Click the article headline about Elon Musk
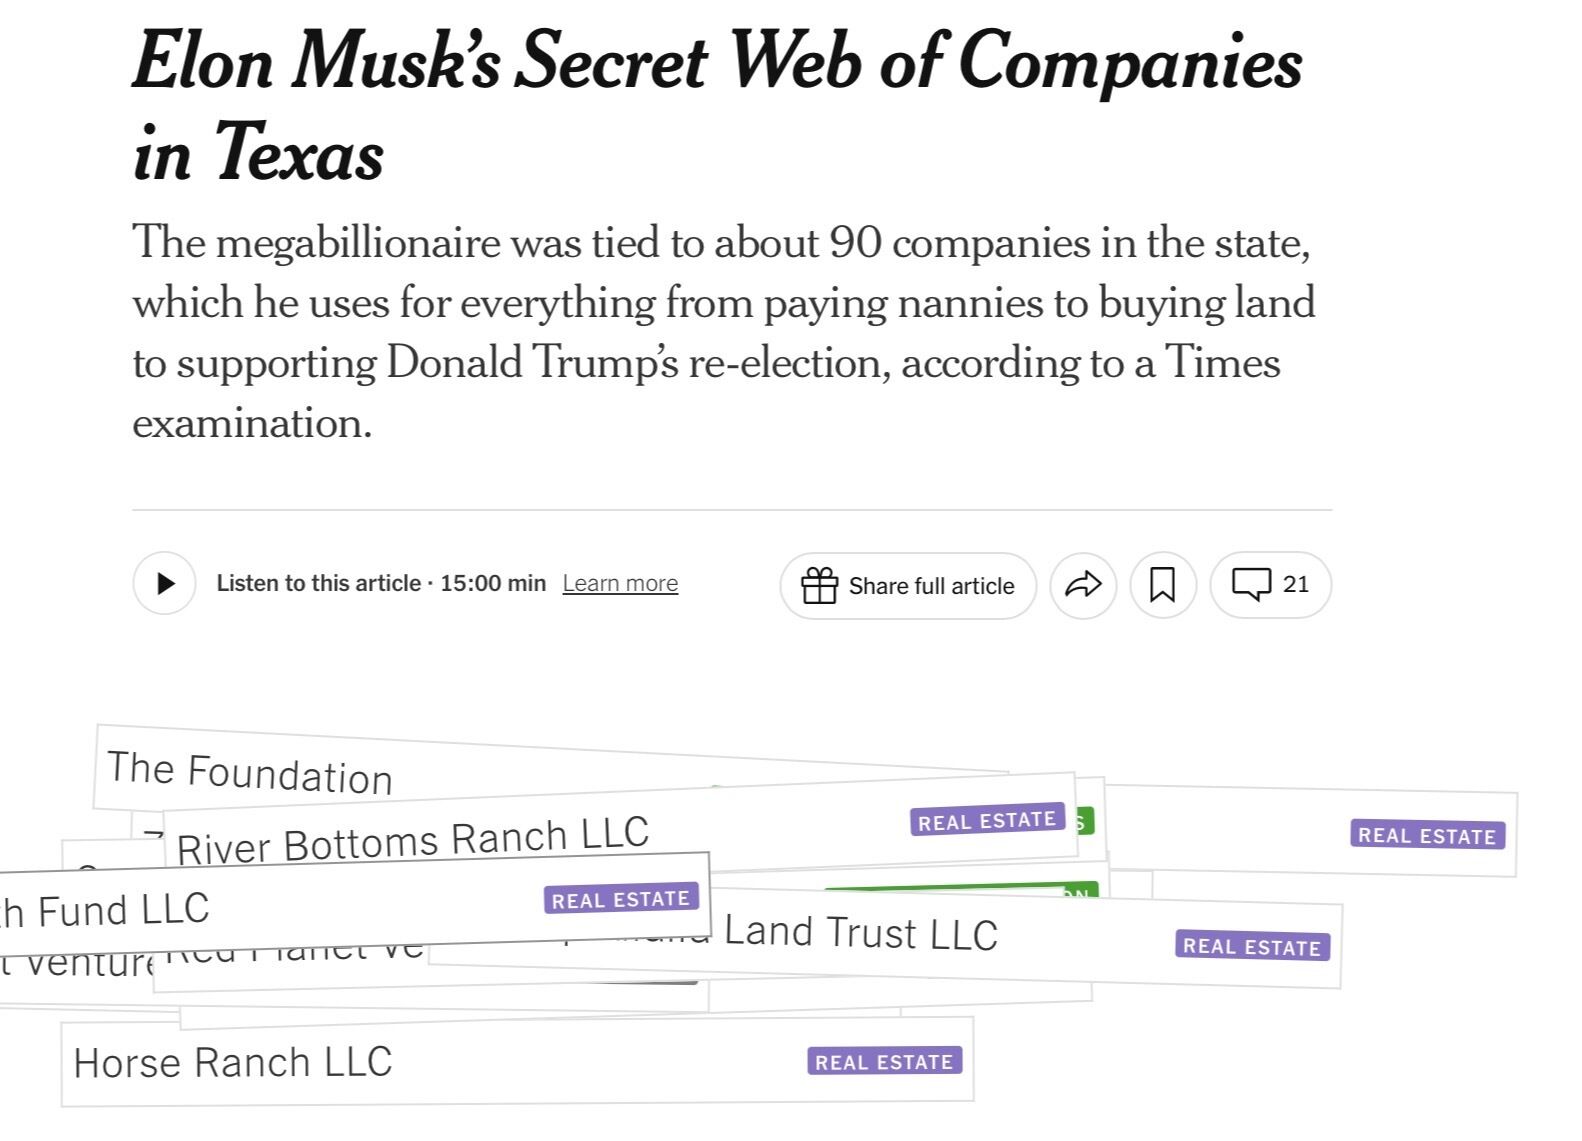This screenshot has width=1582, height=1141. tap(717, 105)
